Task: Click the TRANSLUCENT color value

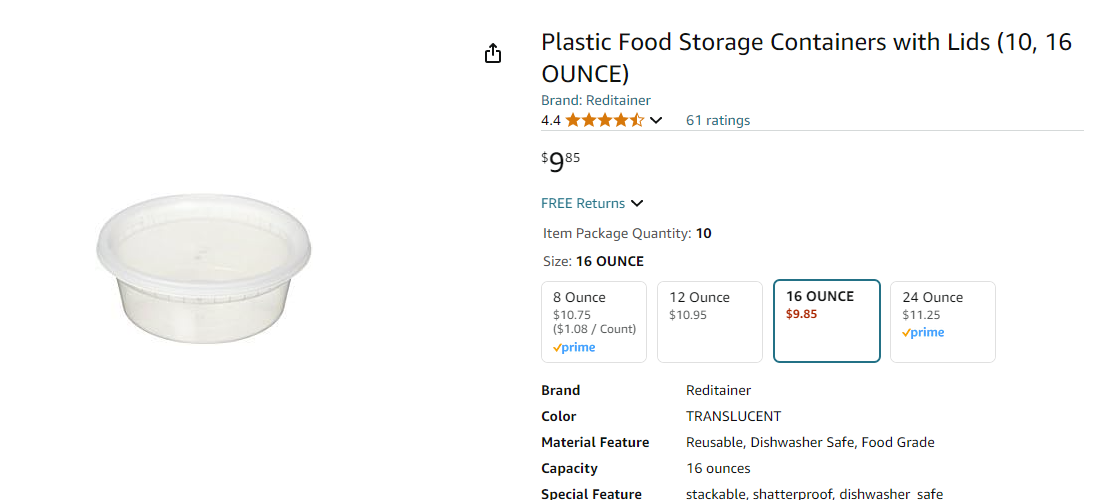Action: (733, 417)
